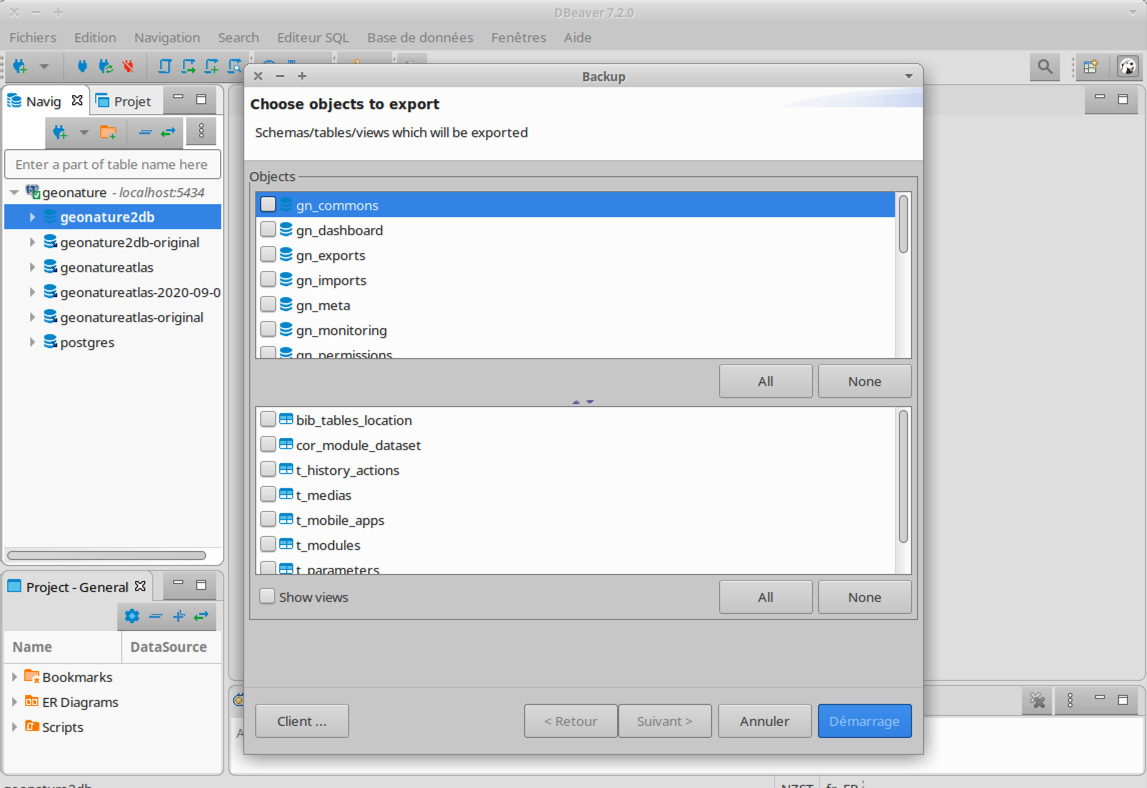Check the gn_exports schema checkbox

click(268, 254)
